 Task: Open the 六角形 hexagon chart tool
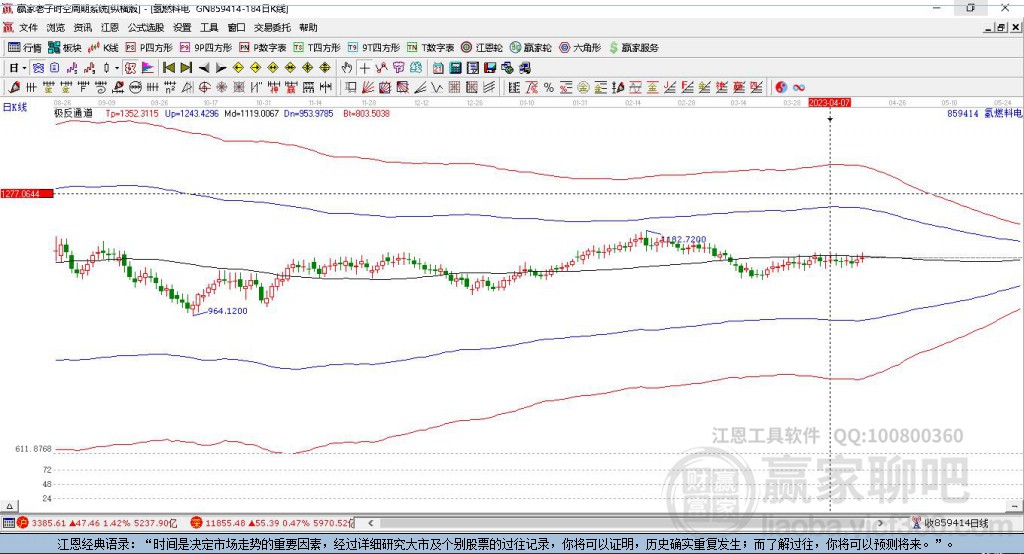580,48
